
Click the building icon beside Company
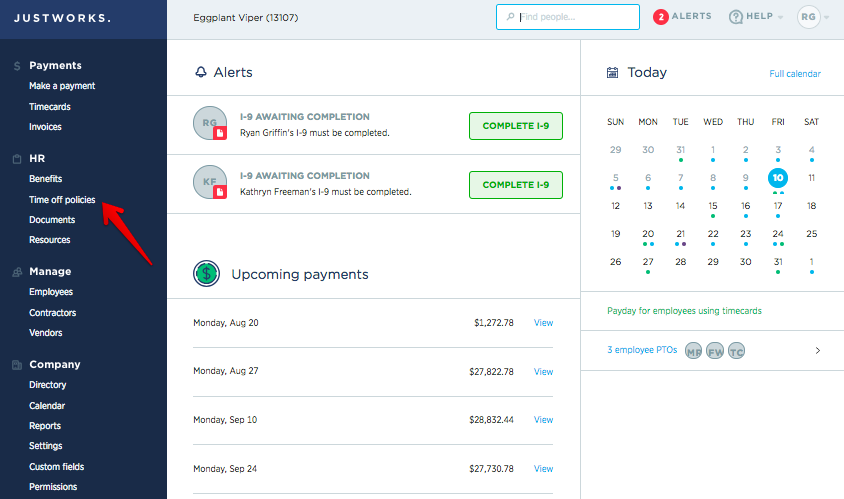pyautogui.click(x=17, y=365)
